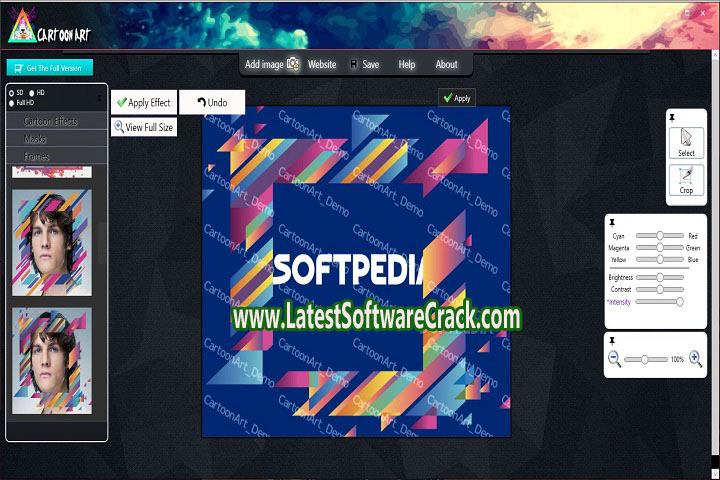Choose the Full HD radio option
The image size is (720, 480).
(11, 103)
